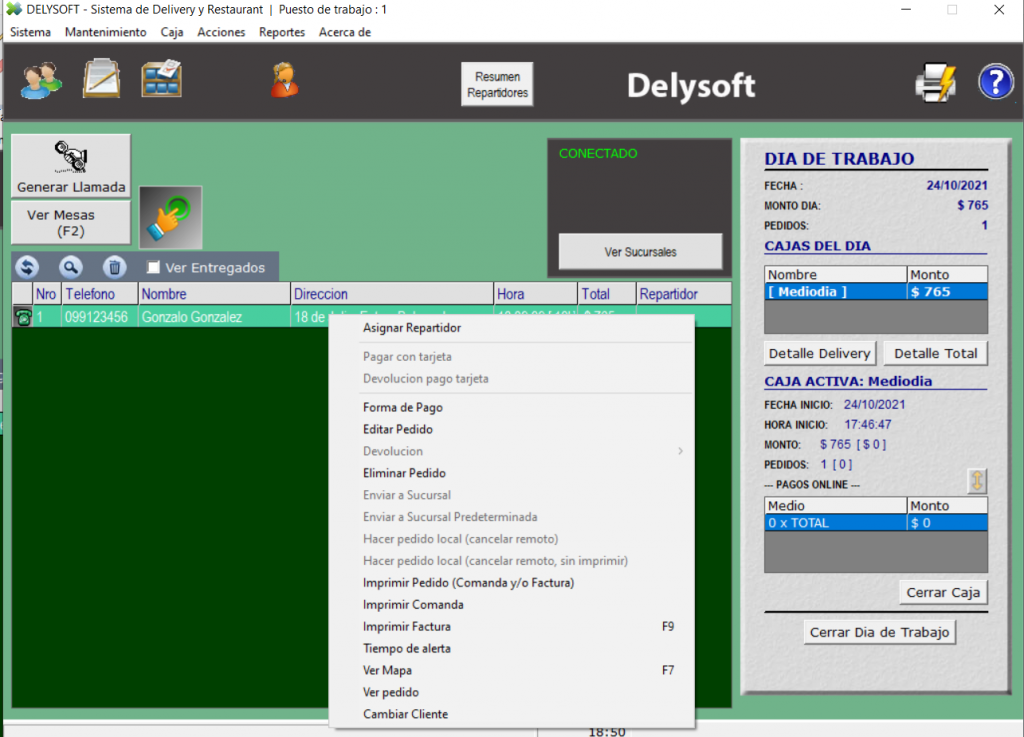Click the Ver Sucursales button
Screen dimensions: 1024x737
click(640, 252)
